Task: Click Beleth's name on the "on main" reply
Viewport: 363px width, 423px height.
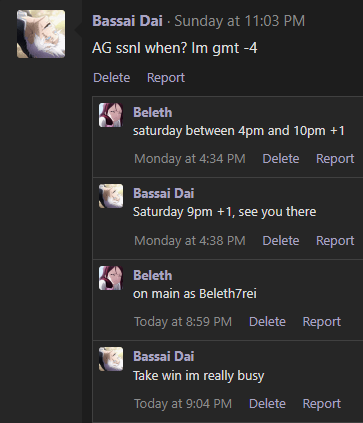Action: [x=153, y=276]
